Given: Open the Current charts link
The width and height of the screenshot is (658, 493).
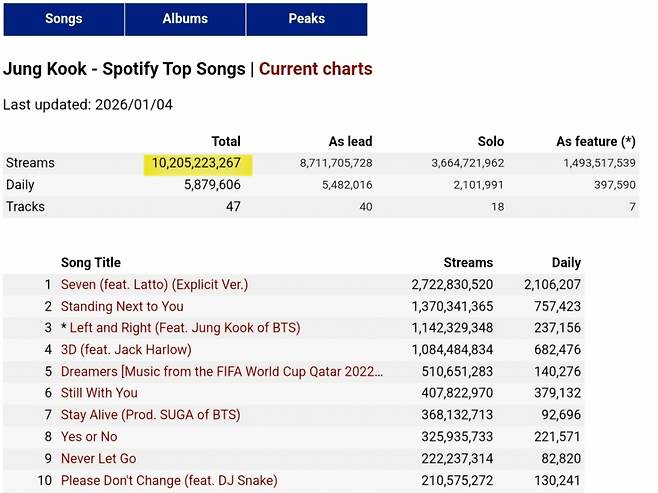Looking at the screenshot, I should (315, 69).
